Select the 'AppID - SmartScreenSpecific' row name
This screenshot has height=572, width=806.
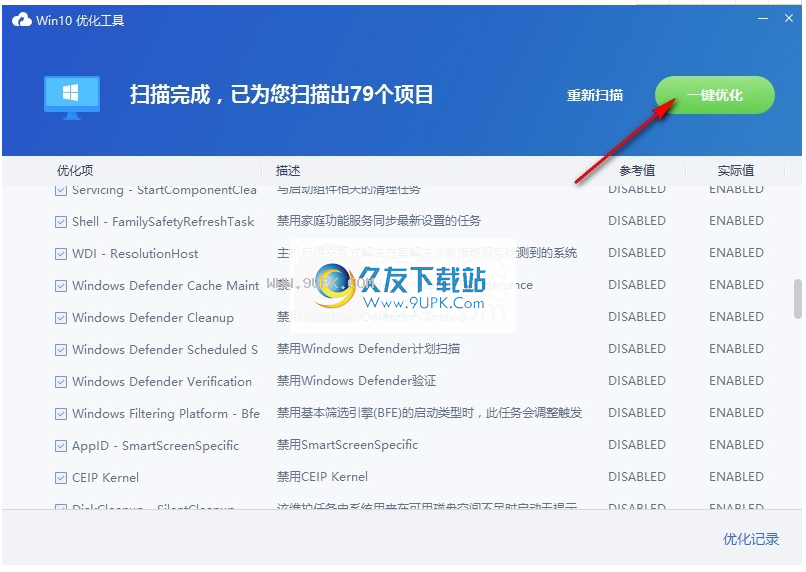[x=156, y=446]
